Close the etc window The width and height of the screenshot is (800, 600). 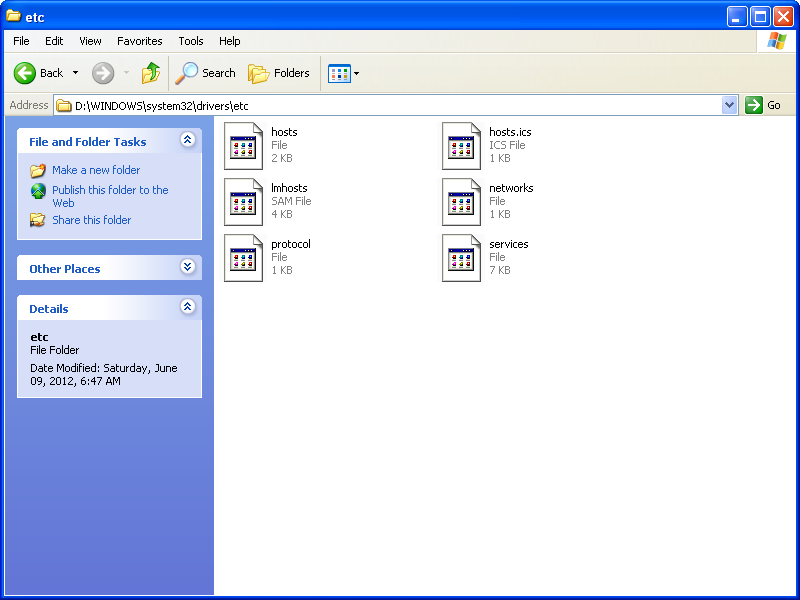pos(783,17)
